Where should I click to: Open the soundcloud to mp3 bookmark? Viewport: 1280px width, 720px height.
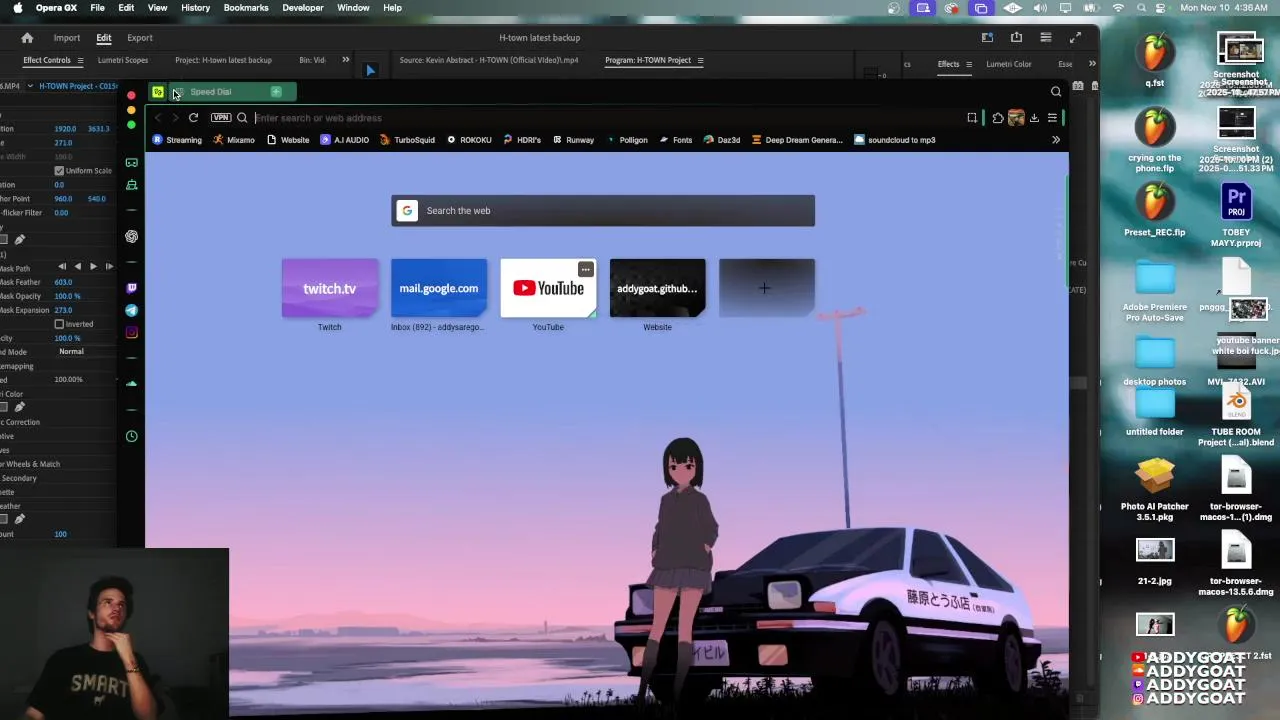895,140
